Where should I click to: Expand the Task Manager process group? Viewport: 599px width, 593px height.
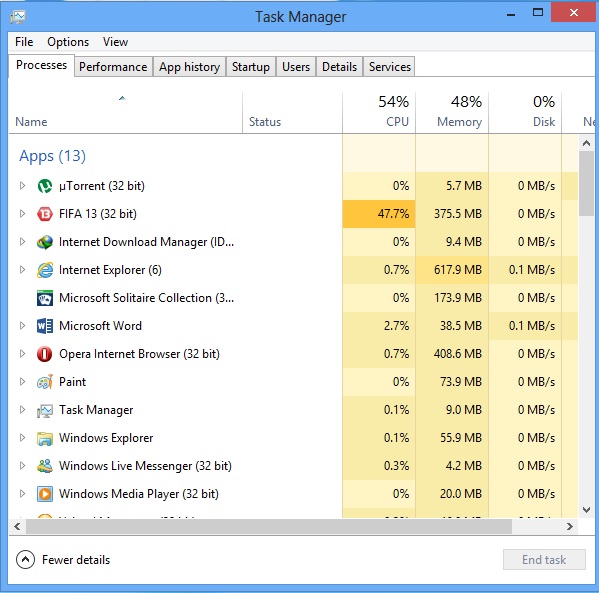point(22,410)
